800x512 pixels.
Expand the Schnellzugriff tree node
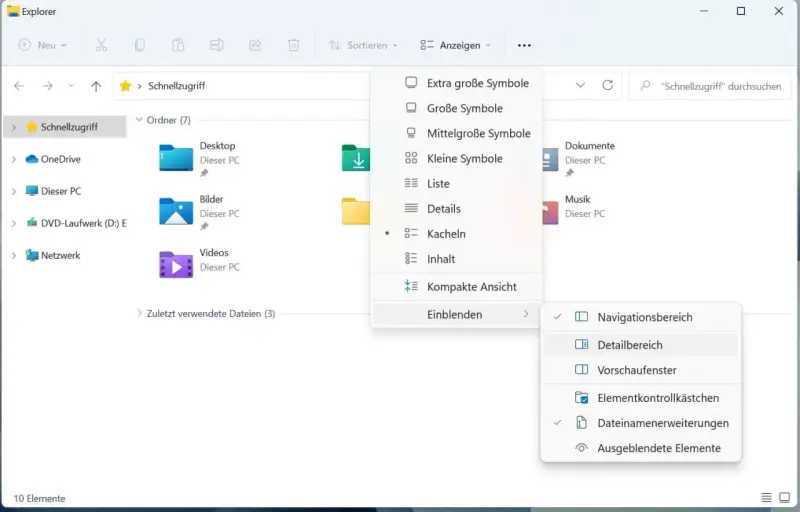[x=14, y=127]
